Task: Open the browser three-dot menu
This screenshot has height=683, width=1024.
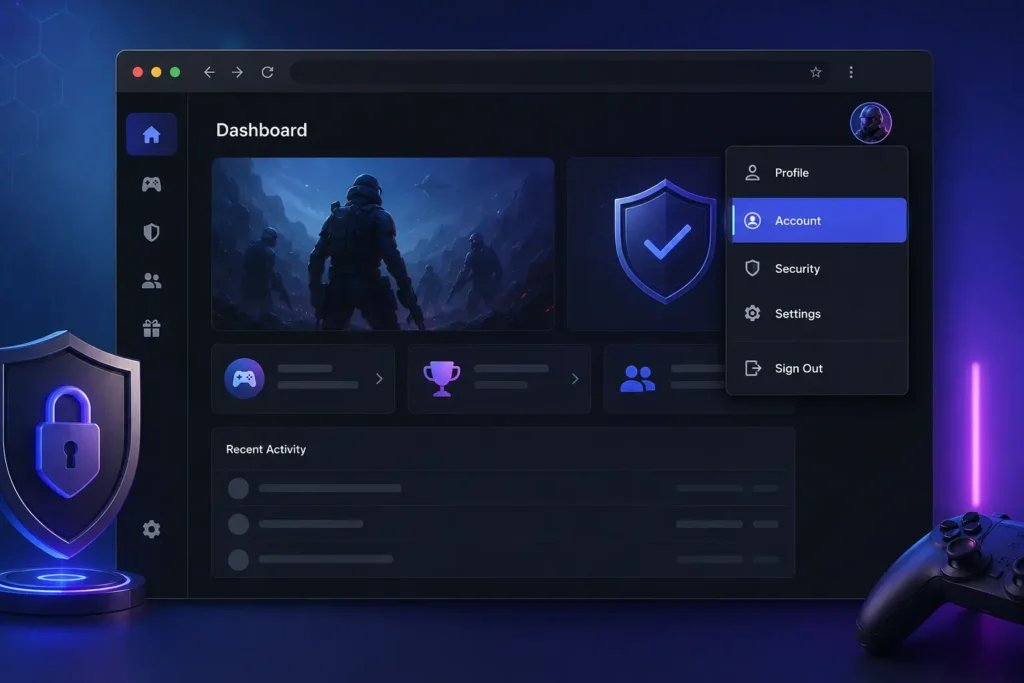Action: click(x=851, y=72)
